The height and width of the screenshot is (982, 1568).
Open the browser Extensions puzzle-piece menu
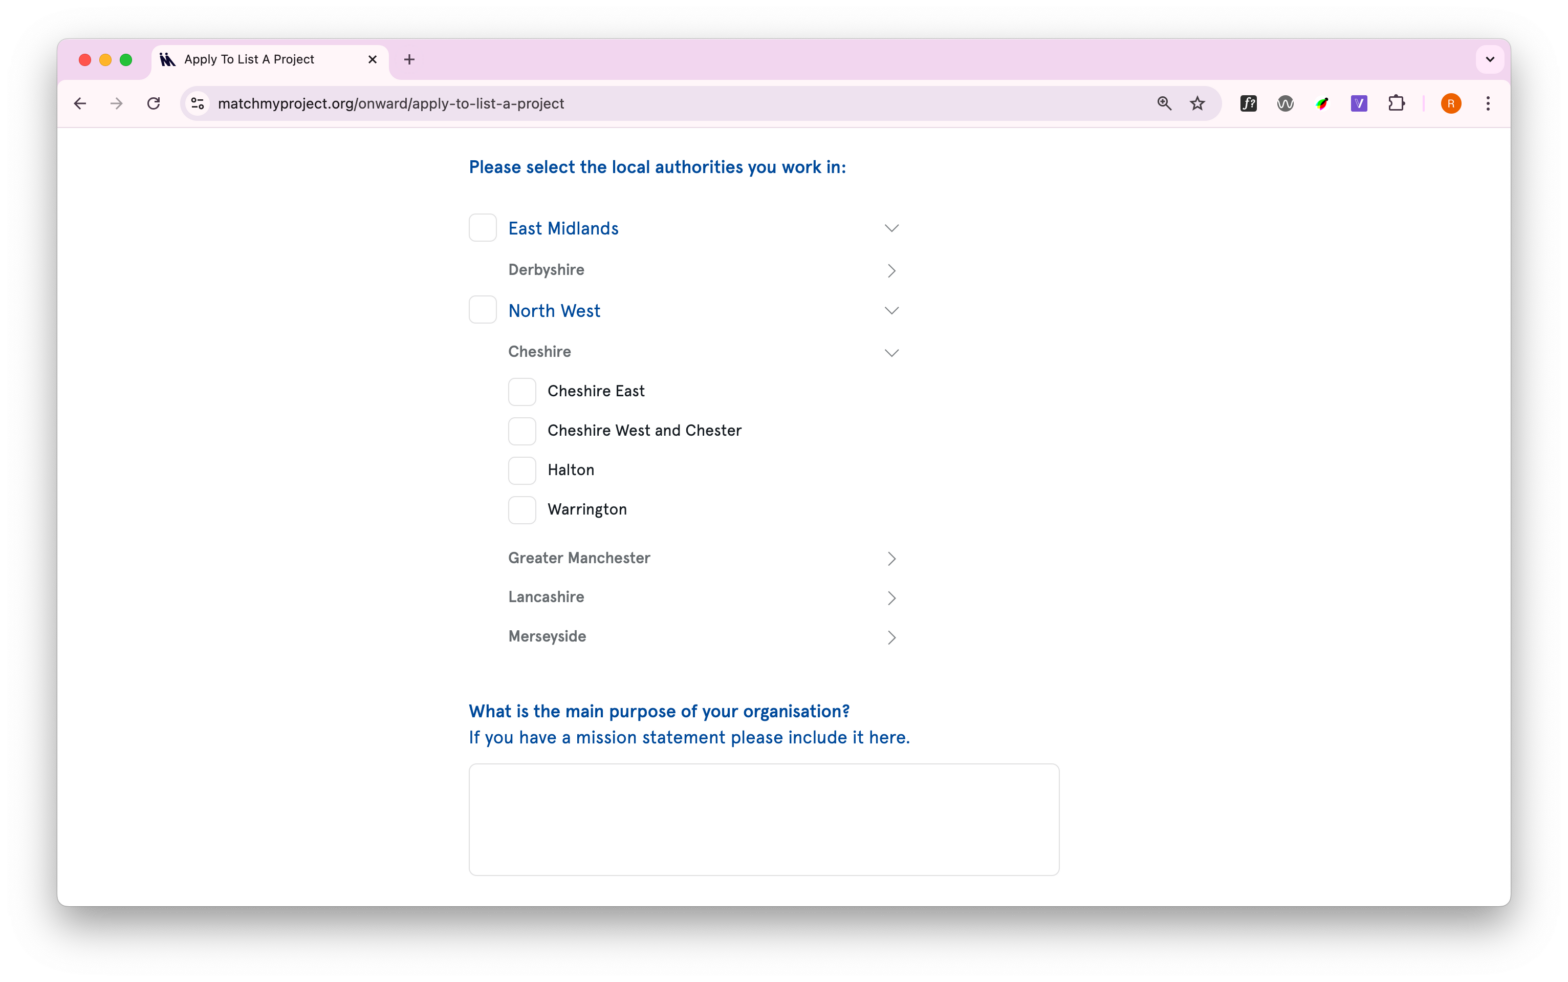(1396, 103)
